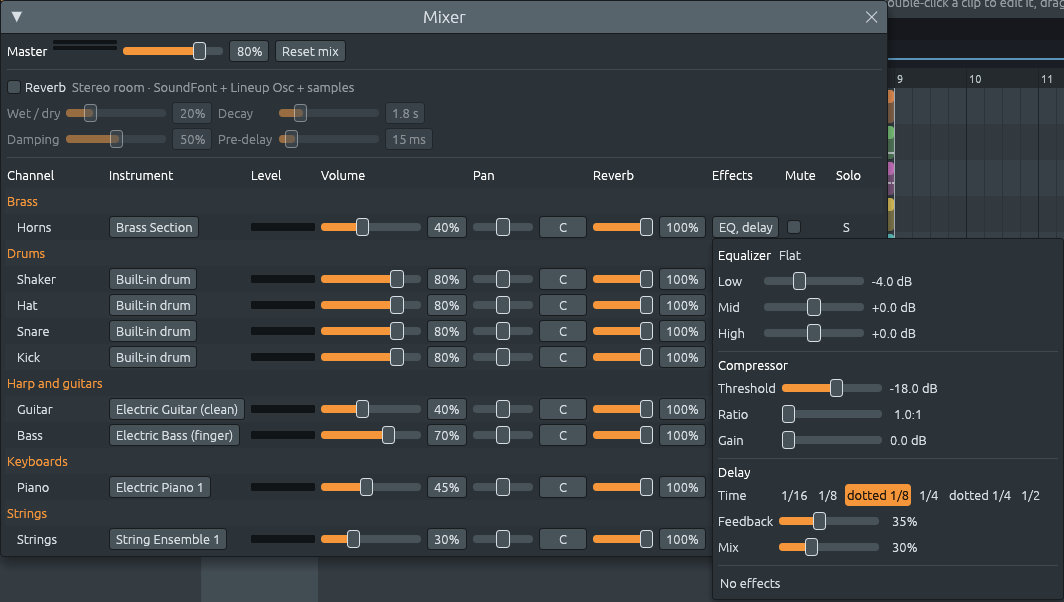Screen dimensions: 1064x602
Task: Adjust the Snare pan slider
Action: pos(503,331)
